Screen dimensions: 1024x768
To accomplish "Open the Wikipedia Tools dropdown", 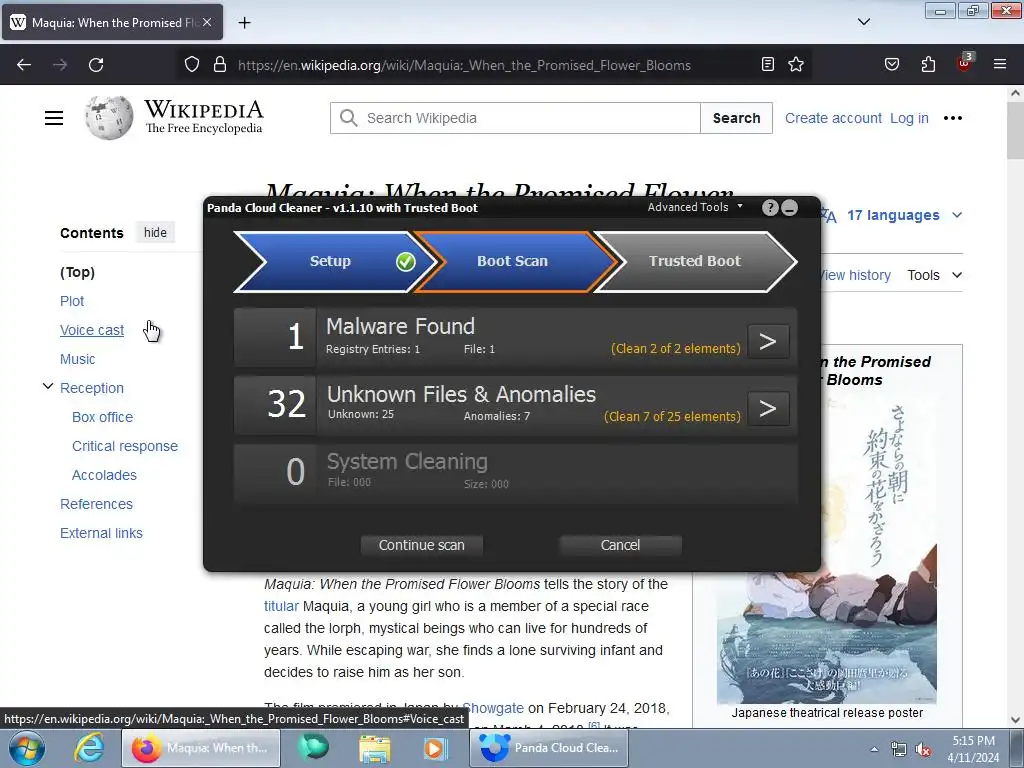I will click(934, 276).
